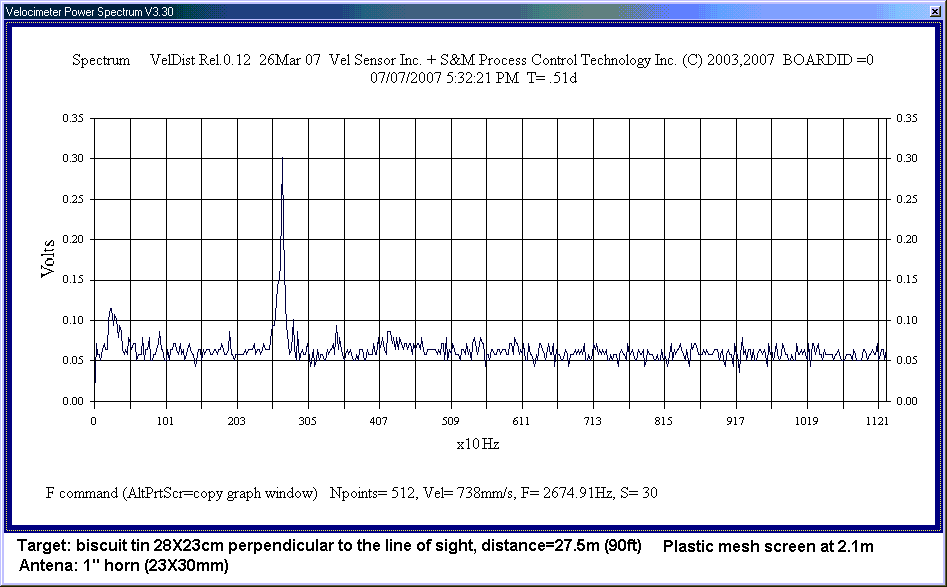Screen dimensions: 947x587
Task: Click the BOARDID =0 text
Action: [x=828, y=60]
